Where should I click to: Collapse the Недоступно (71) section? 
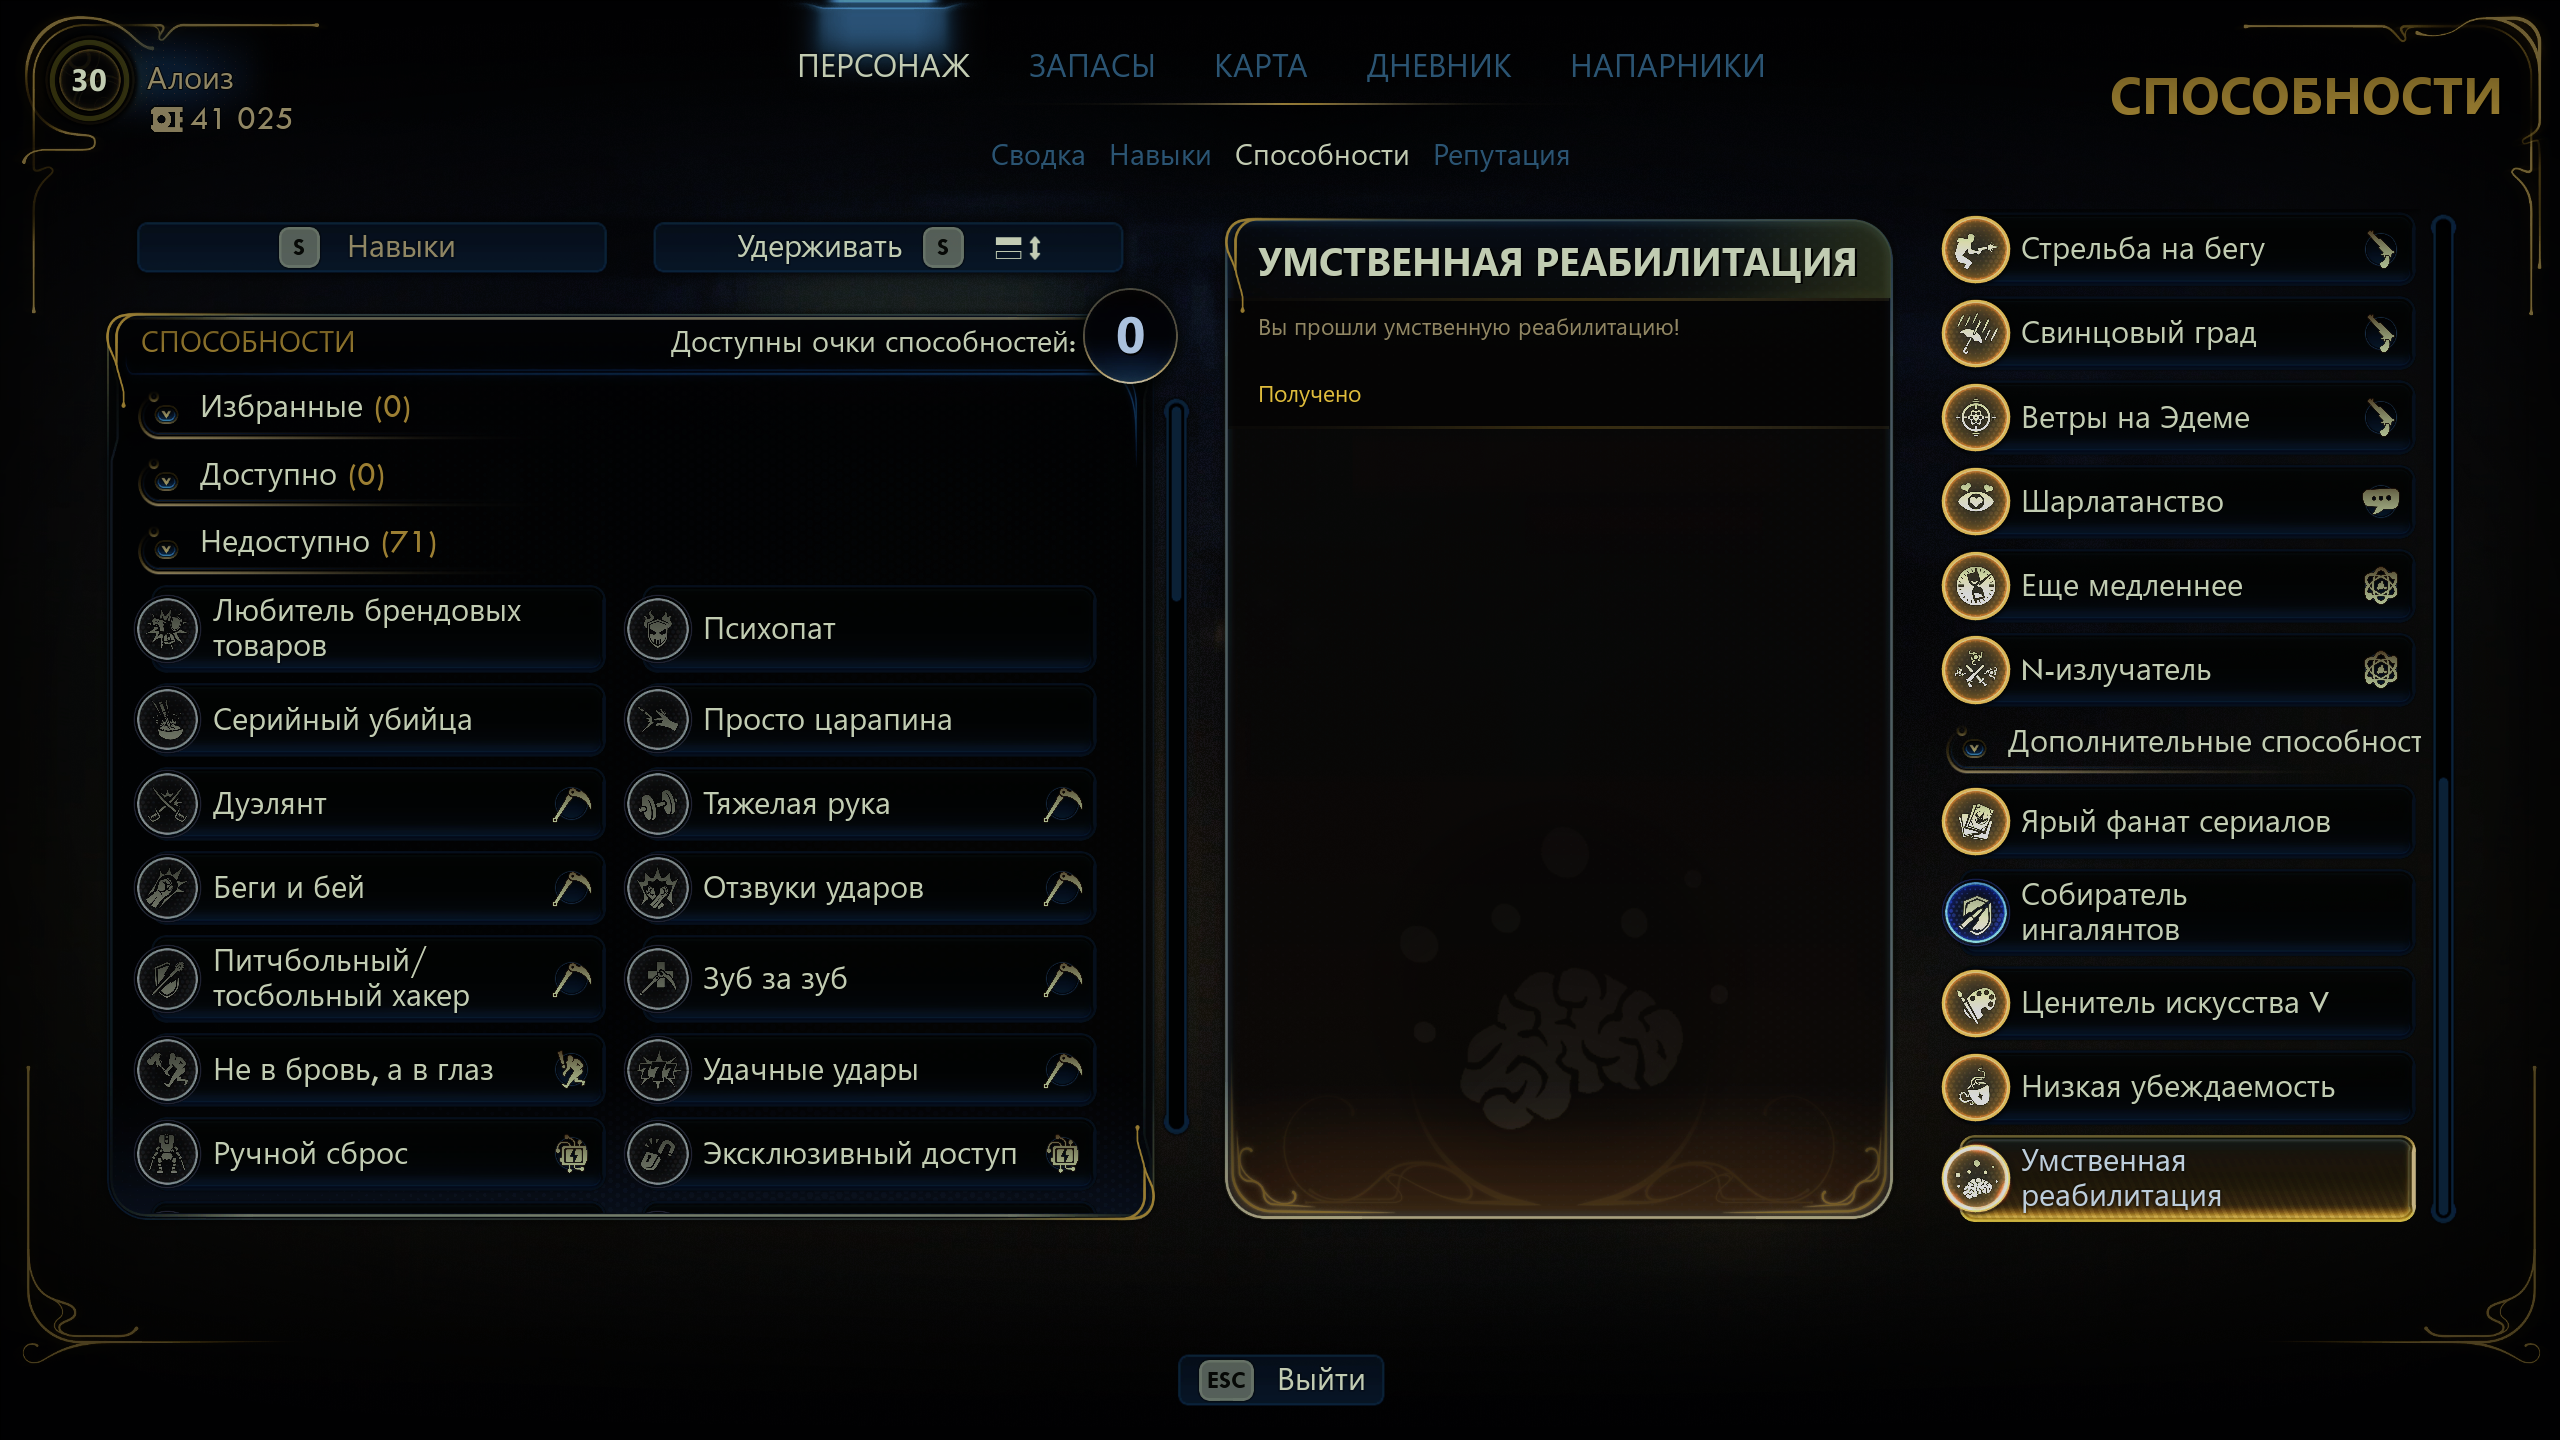coord(167,548)
